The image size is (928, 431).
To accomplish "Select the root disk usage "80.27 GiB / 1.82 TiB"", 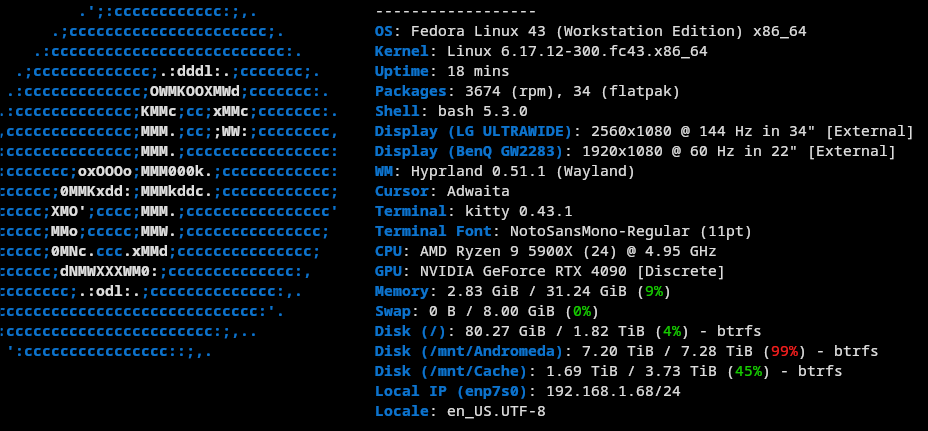I will point(555,332).
